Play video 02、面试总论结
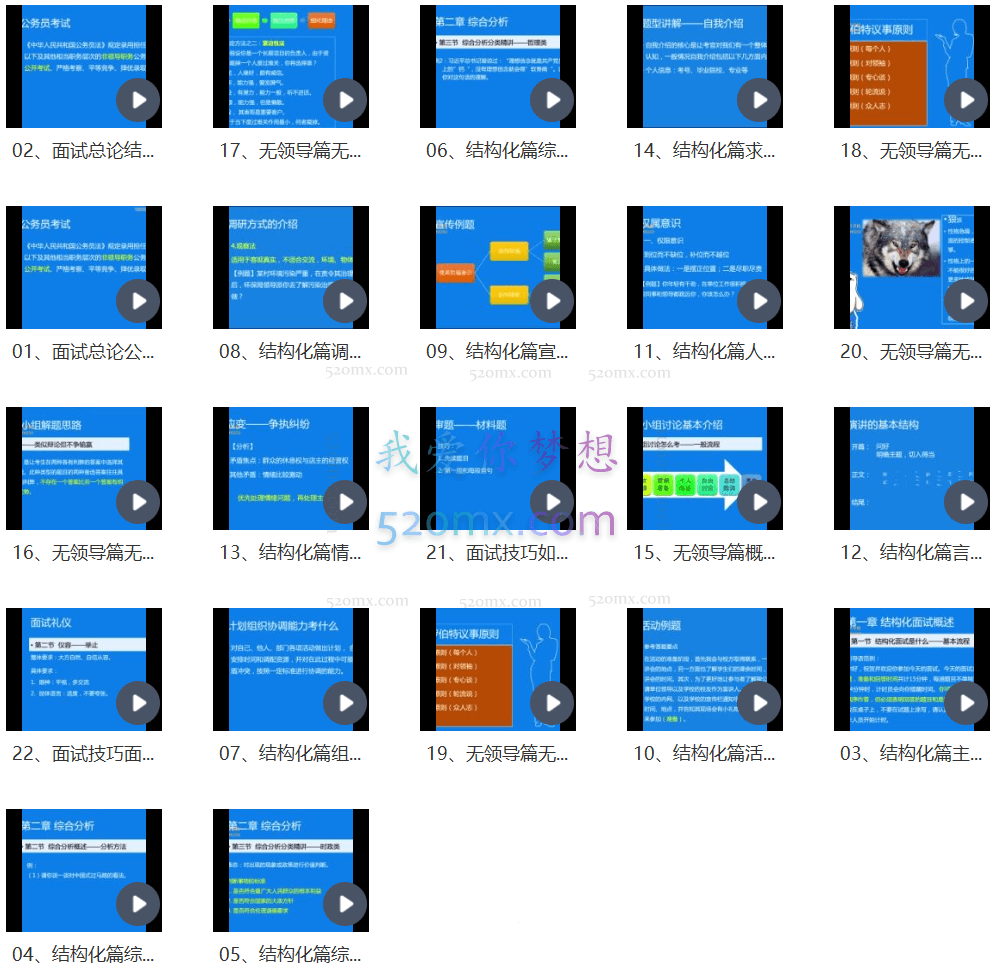Image resolution: width=996 pixels, height=967 pixels. coord(138,100)
